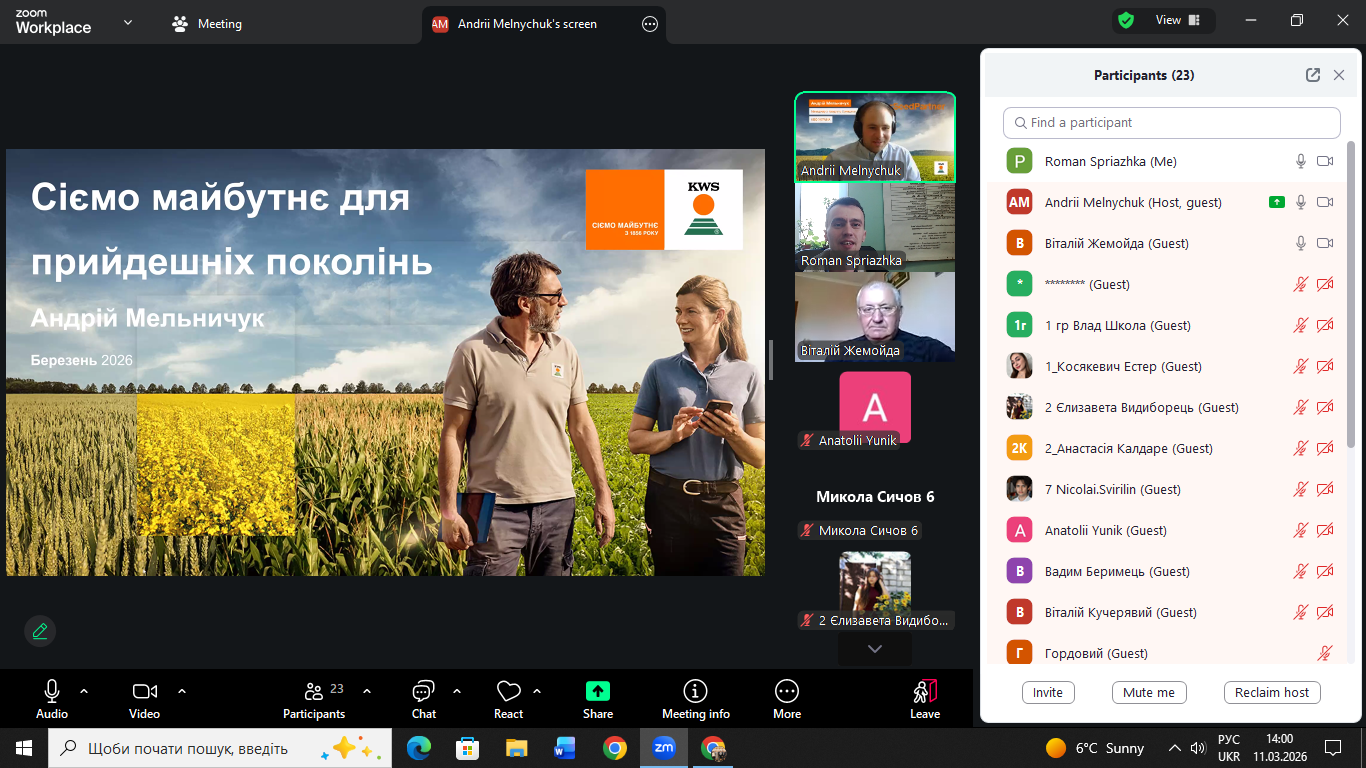Open the Zoom Workplace dropdown arrow

(x=128, y=23)
